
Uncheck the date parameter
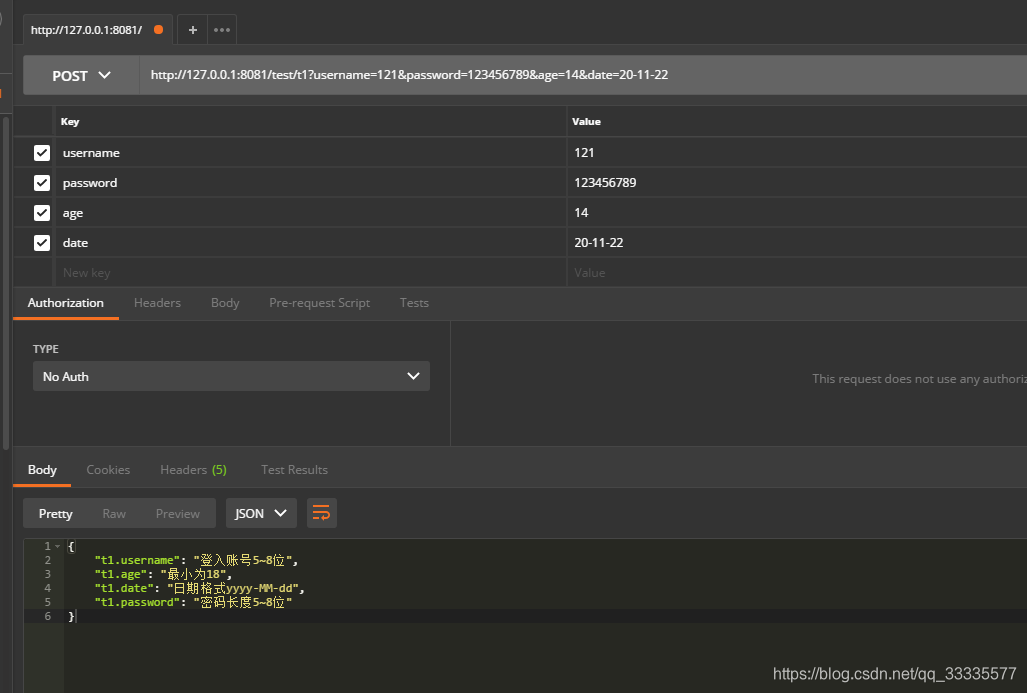pos(41,242)
